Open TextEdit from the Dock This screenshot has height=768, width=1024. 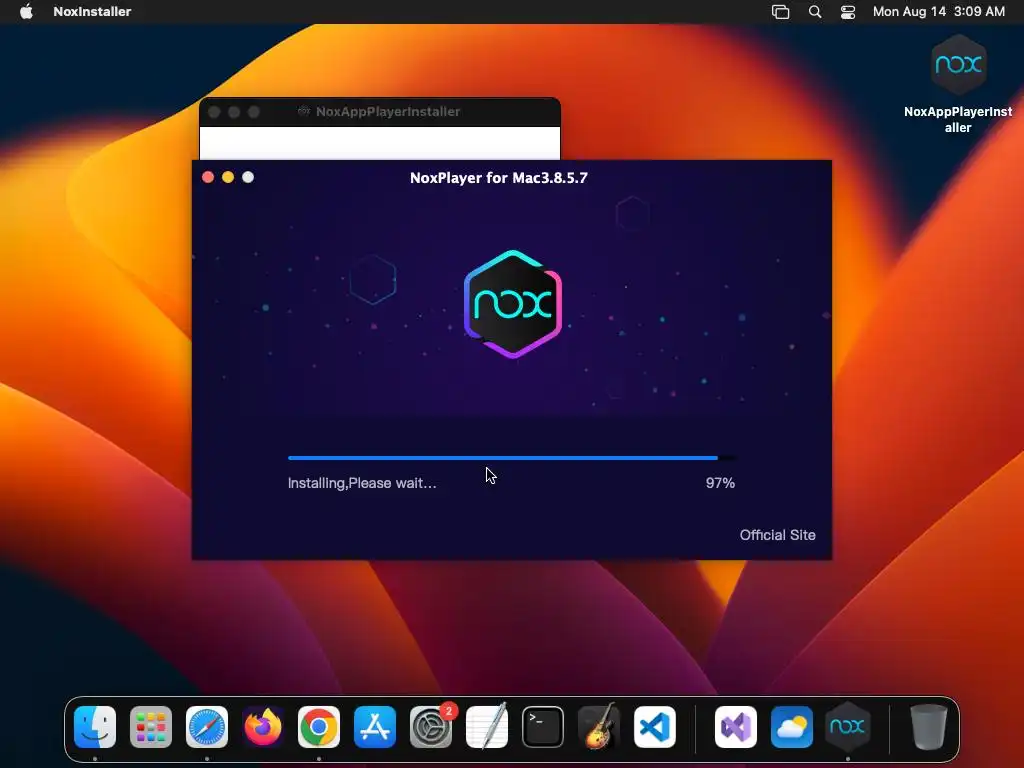coord(487,727)
